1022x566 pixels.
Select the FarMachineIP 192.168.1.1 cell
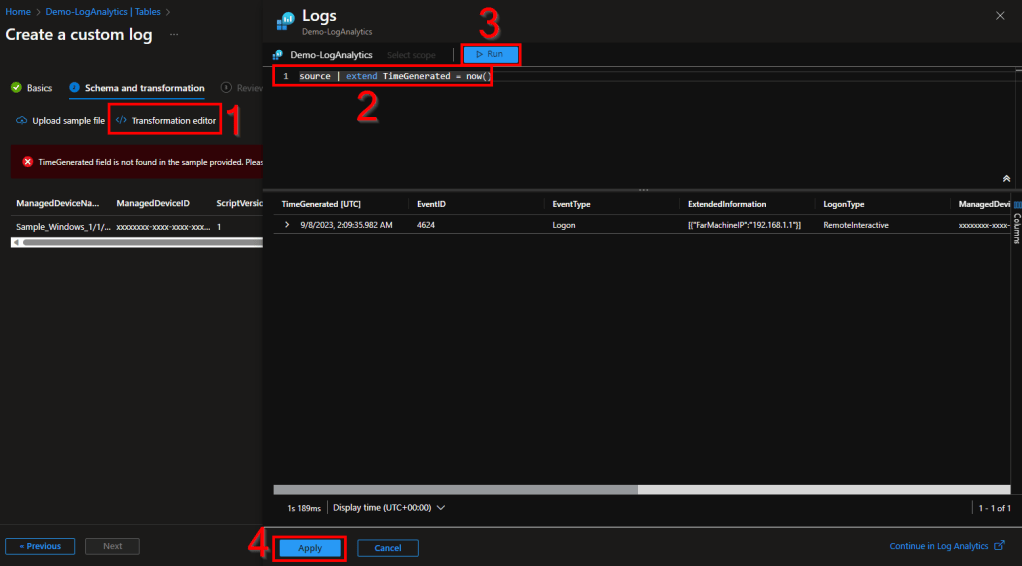coord(744,225)
